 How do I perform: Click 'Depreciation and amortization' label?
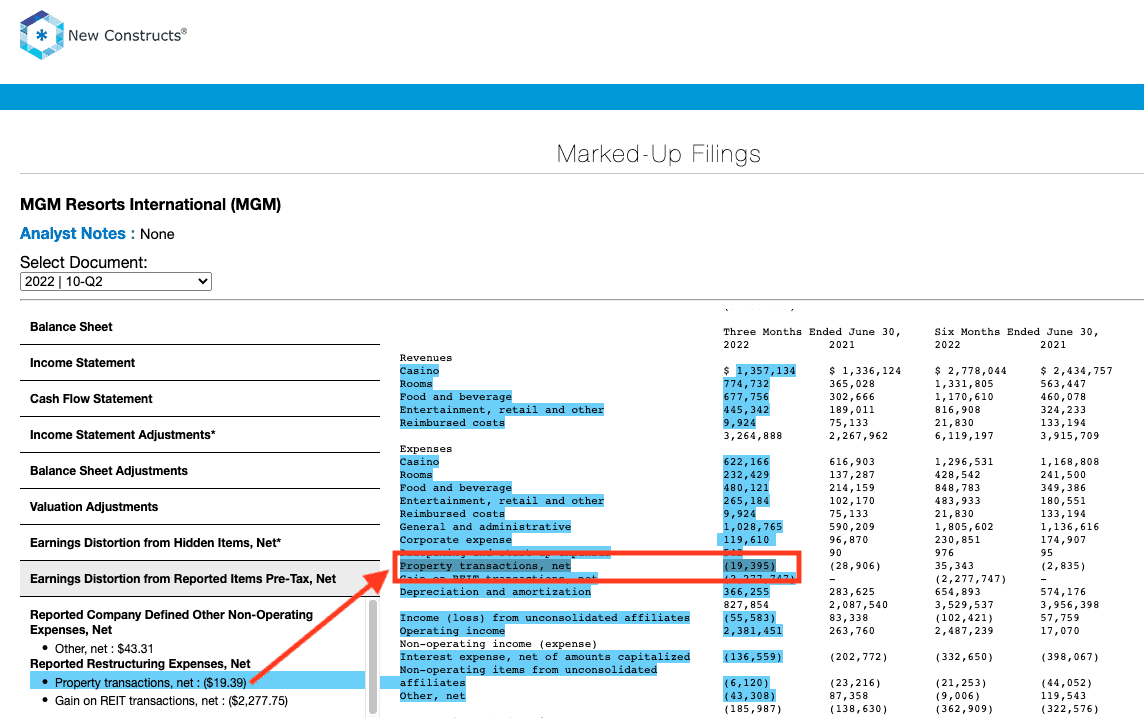click(x=495, y=592)
